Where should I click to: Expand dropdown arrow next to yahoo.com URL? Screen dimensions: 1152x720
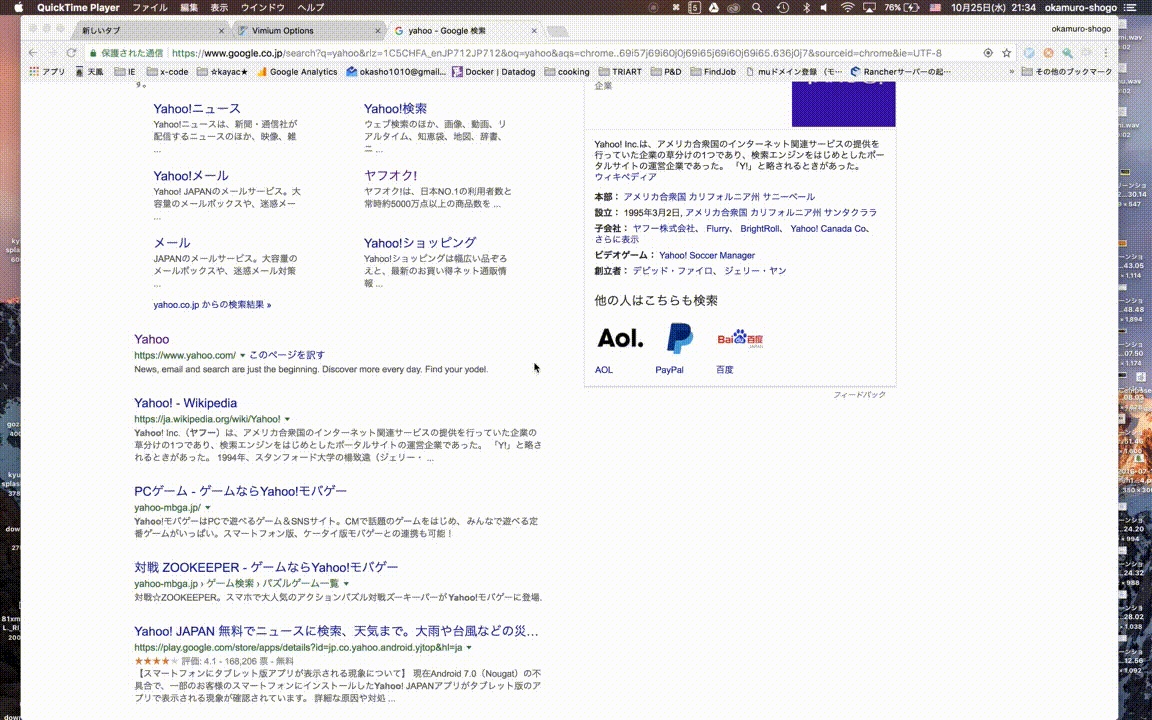click(242, 356)
